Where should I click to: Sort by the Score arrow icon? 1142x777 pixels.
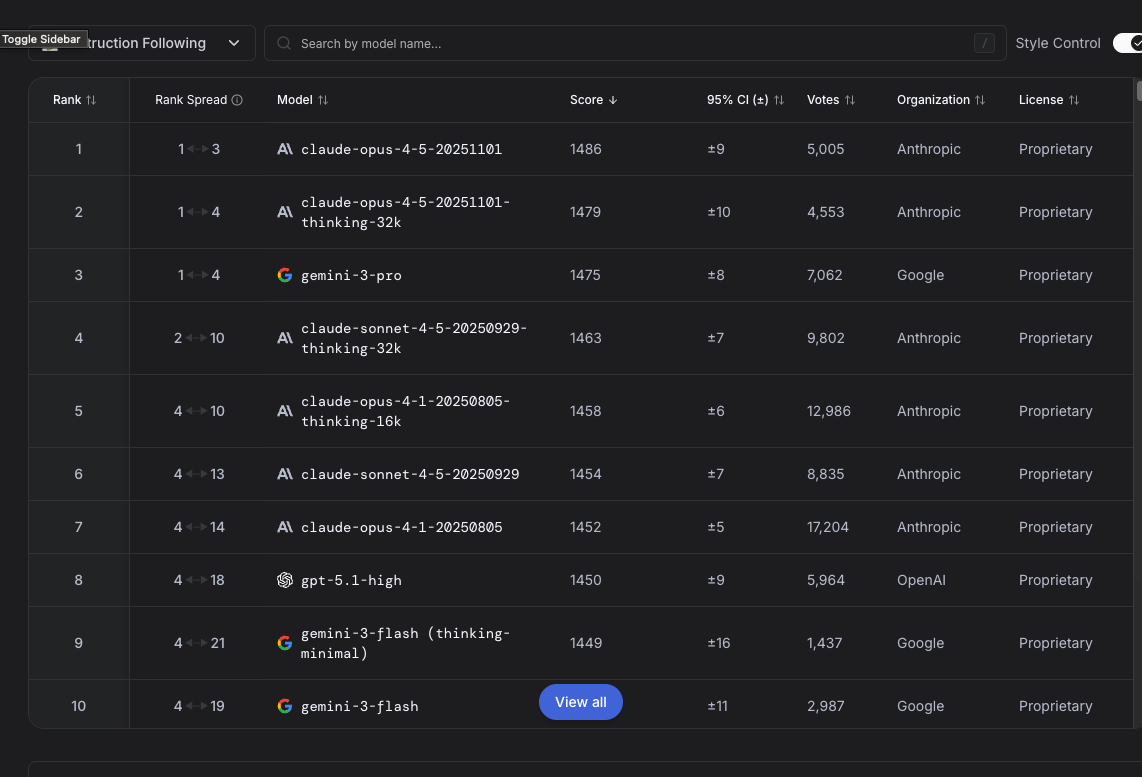[613, 100]
